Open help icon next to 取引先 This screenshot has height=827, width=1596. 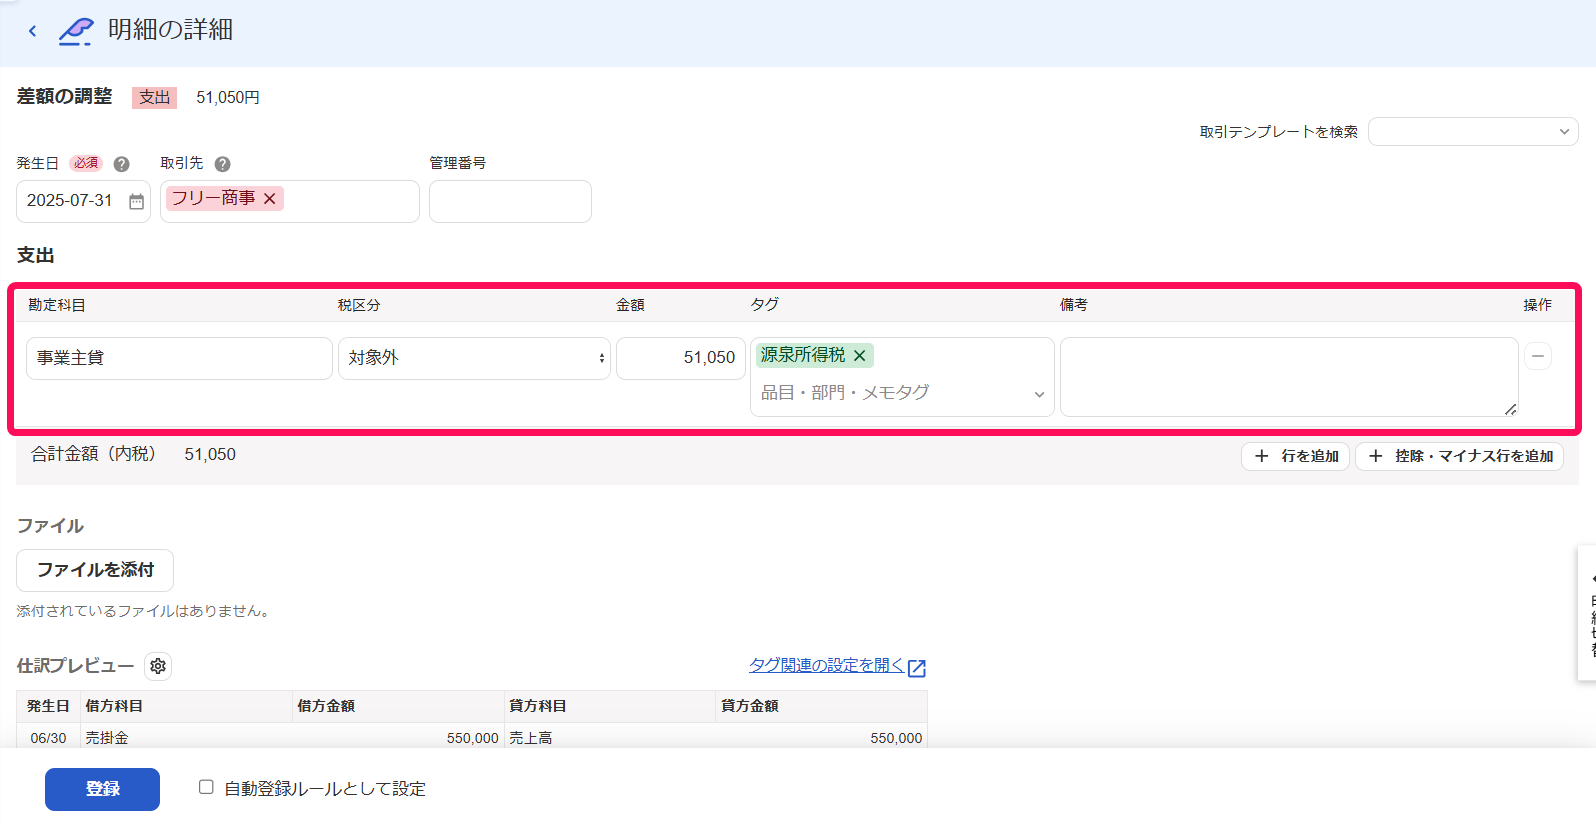(x=222, y=164)
